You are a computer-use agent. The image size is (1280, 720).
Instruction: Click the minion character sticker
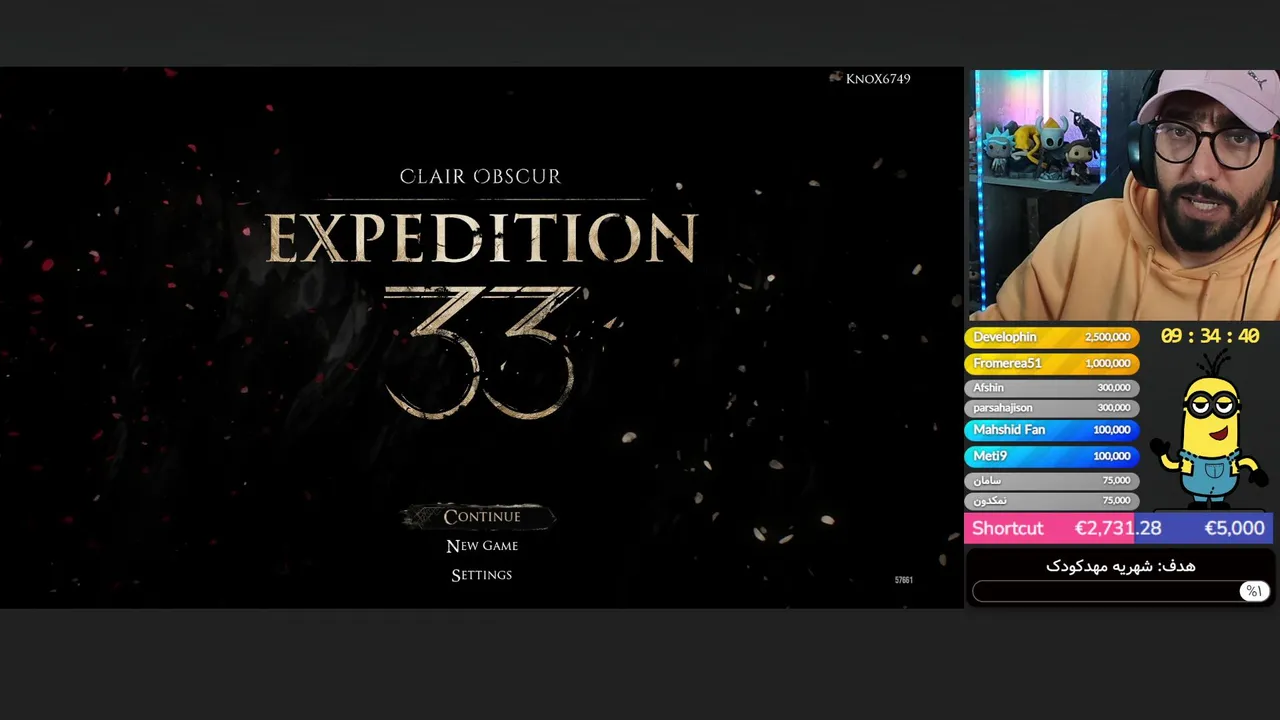pos(1211,428)
